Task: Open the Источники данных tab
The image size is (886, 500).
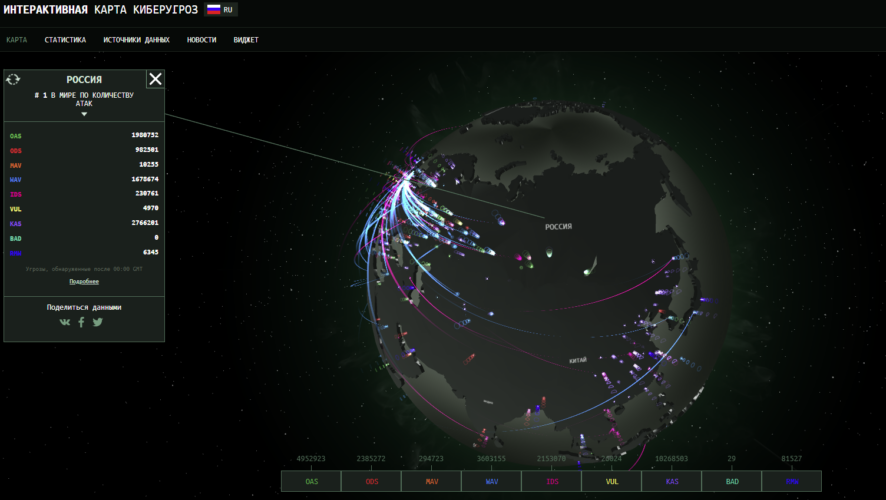Action: pos(136,40)
